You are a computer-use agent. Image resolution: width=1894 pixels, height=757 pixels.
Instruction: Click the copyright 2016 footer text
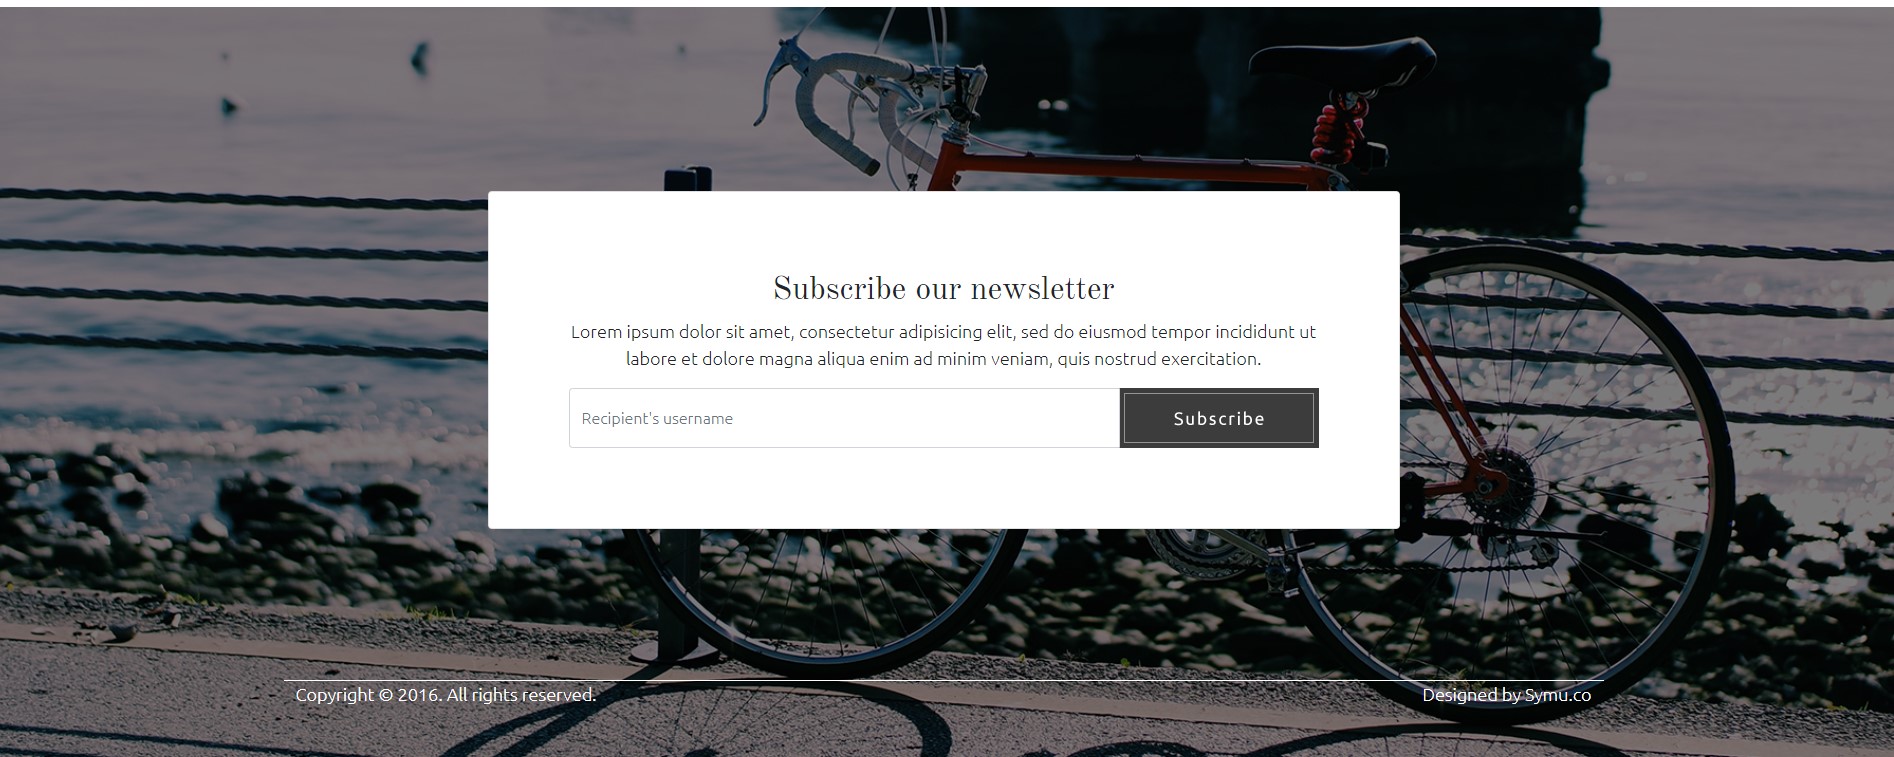(x=445, y=695)
